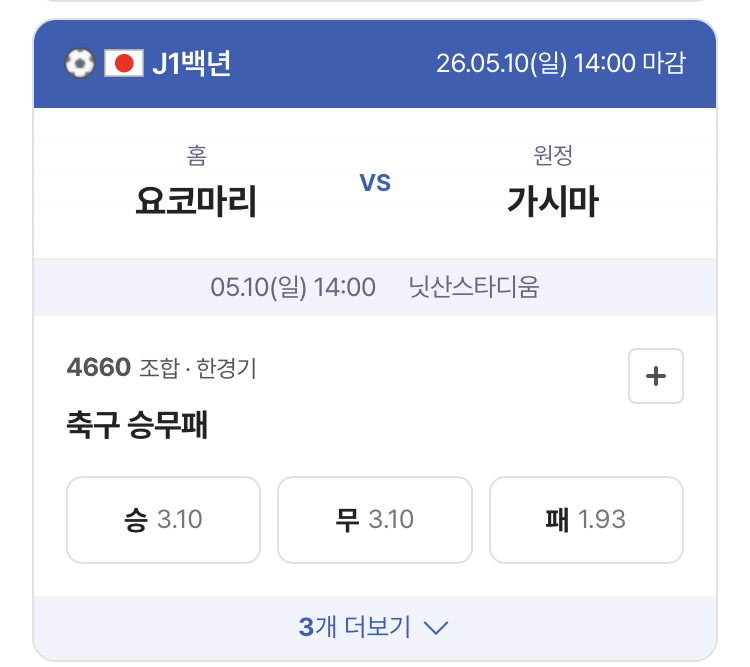Select the 패 1.93 odds option
Viewport: 750px width, 667px height.
coord(586,520)
